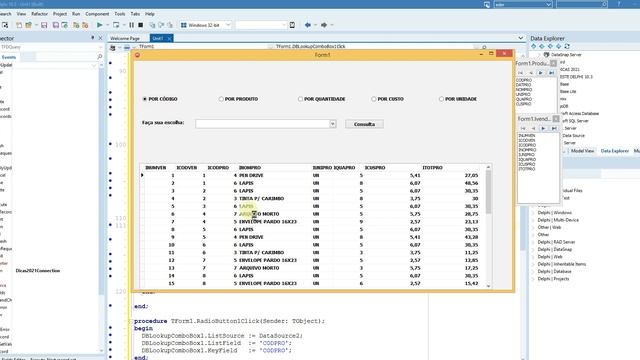
Task: Open the Faça sua escolha combo box dropdown
Action: [333, 124]
